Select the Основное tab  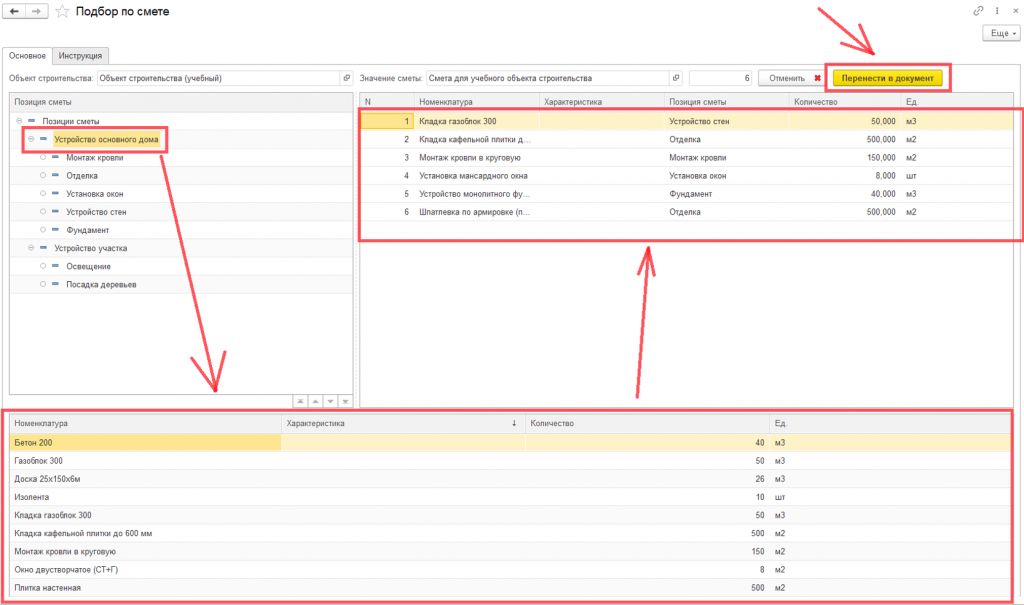(x=26, y=56)
